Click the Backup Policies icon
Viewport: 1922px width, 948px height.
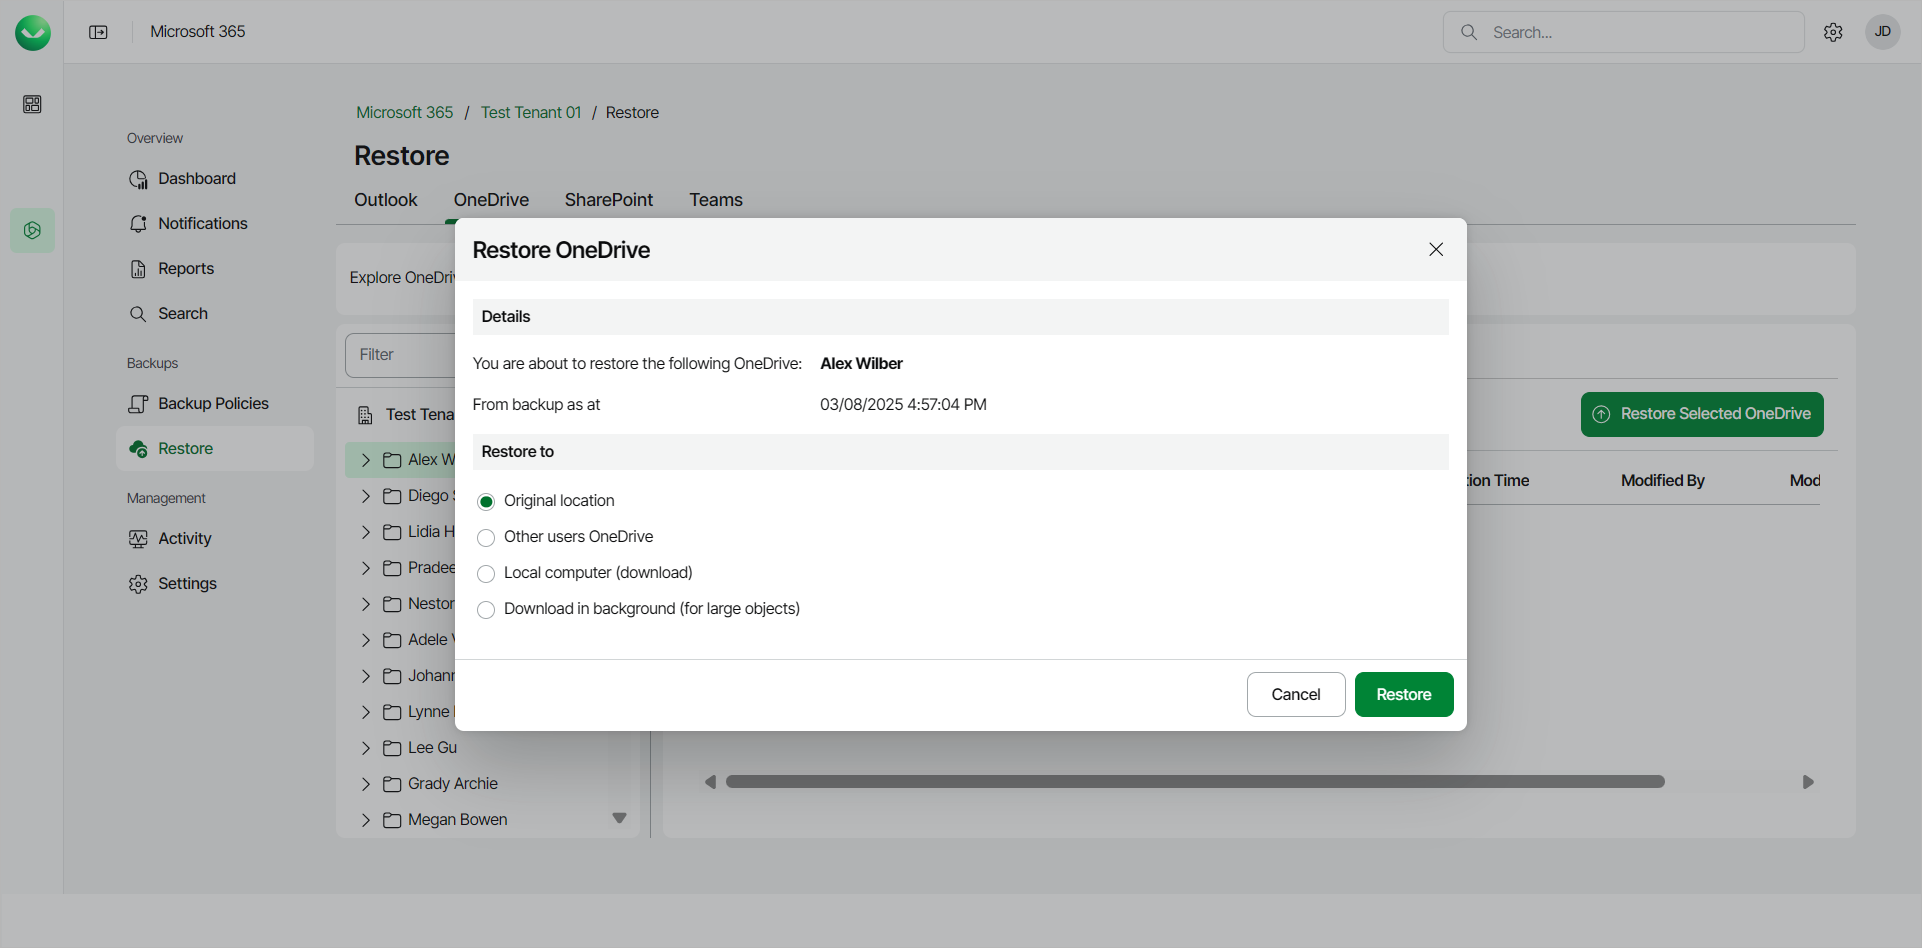click(138, 404)
